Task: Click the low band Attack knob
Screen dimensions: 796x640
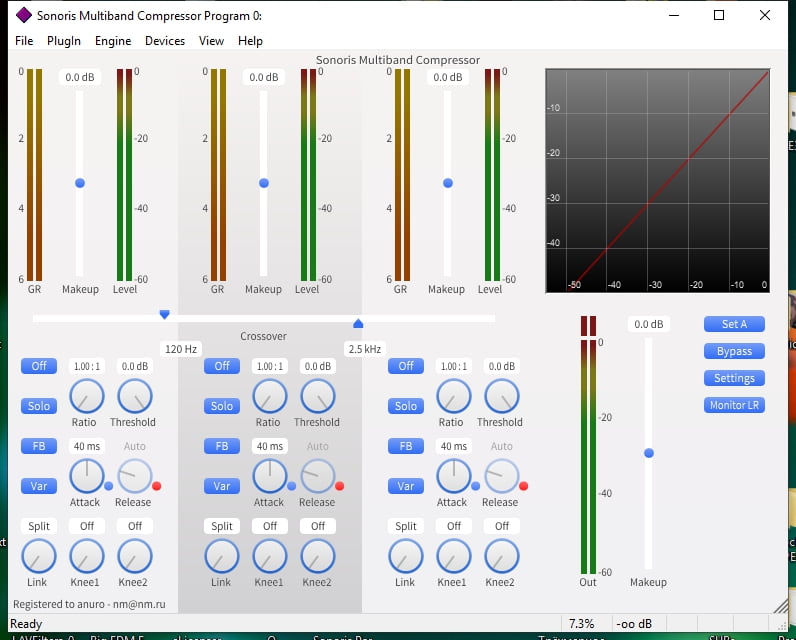Action: (87, 476)
